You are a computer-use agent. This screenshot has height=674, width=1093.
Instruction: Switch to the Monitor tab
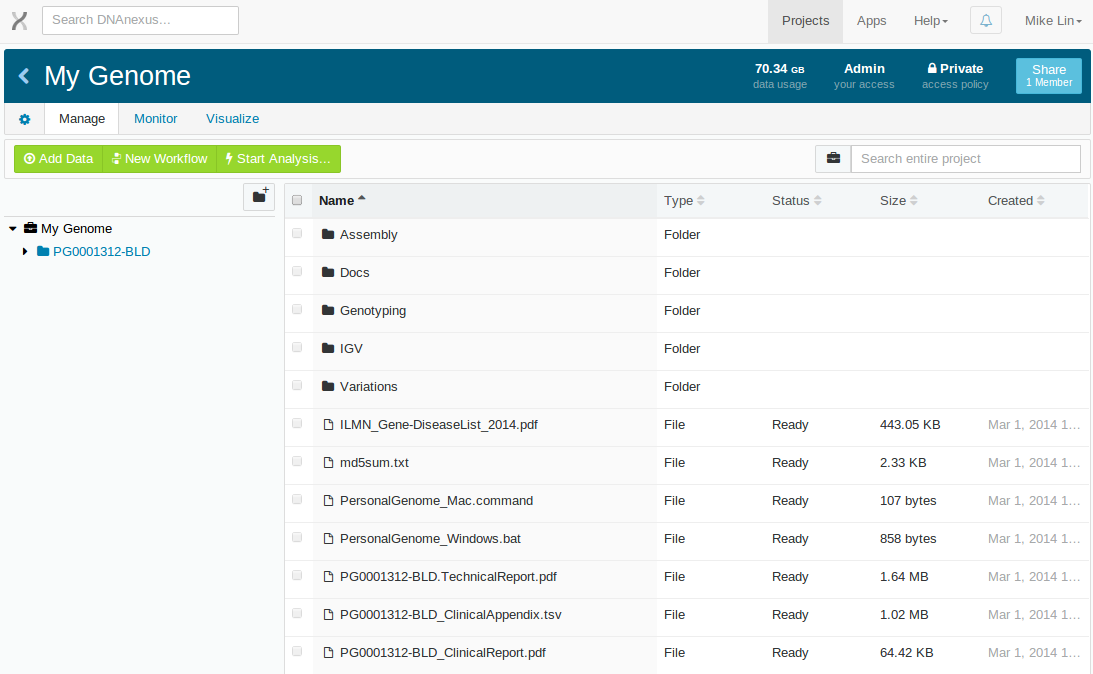155,118
